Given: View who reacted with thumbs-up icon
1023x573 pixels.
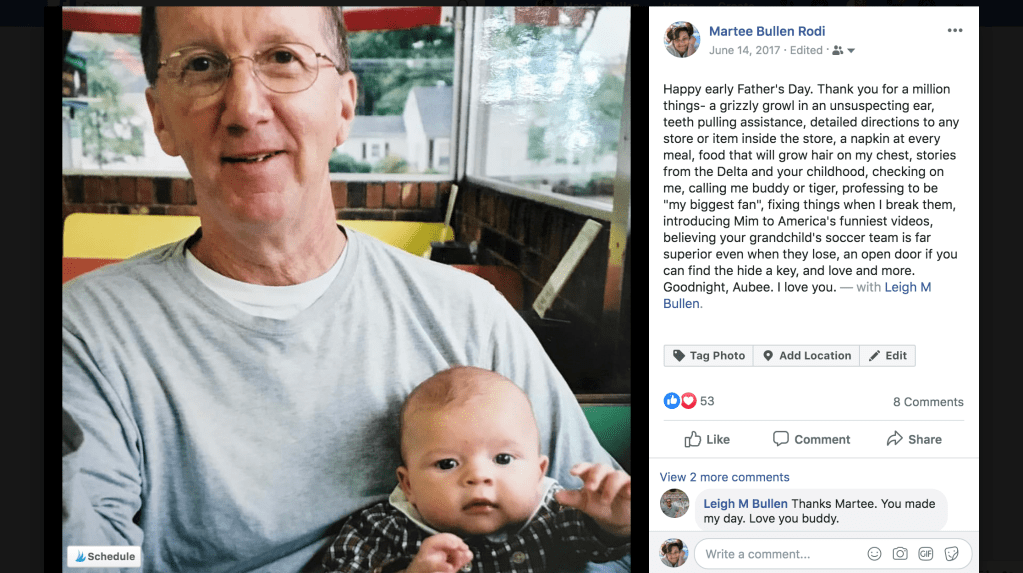Looking at the screenshot, I should pos(671,401).
